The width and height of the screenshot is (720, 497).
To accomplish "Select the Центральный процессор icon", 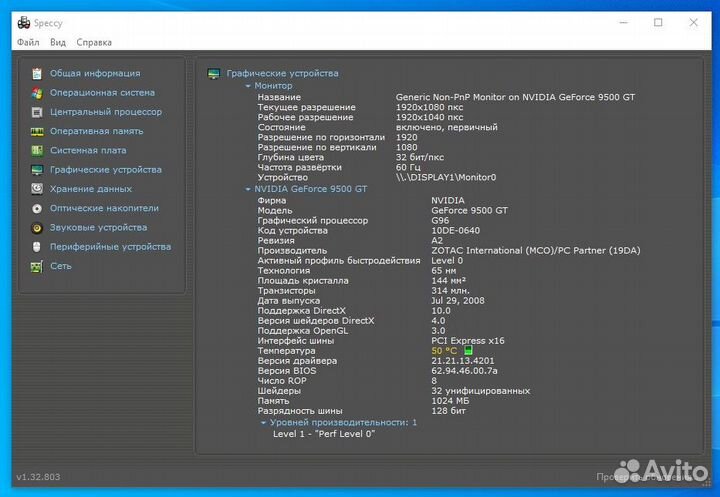I will point(37,112).
